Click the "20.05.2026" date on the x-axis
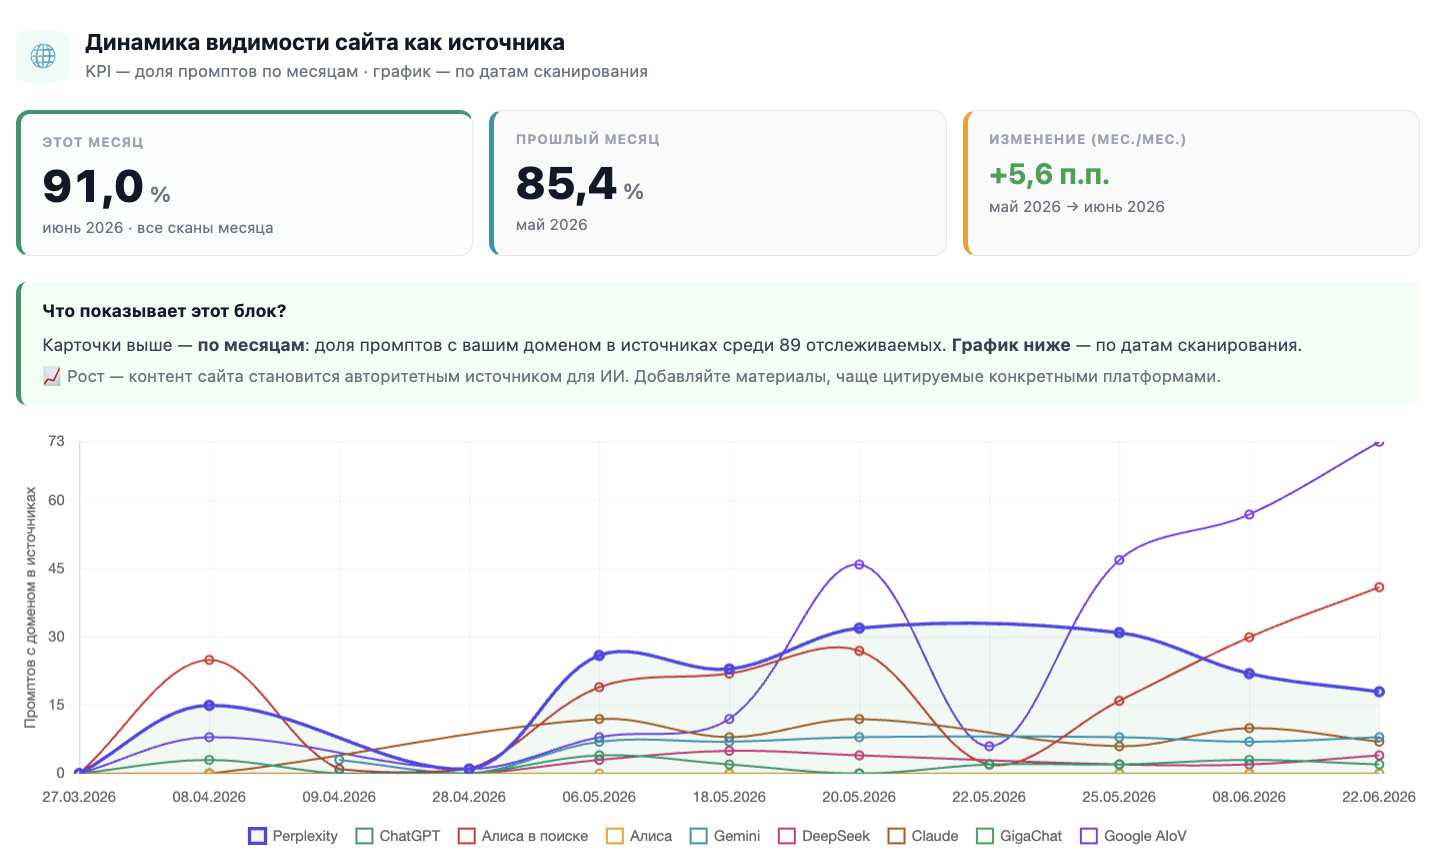The image size is (1440, 868). [x=859, y=797]
